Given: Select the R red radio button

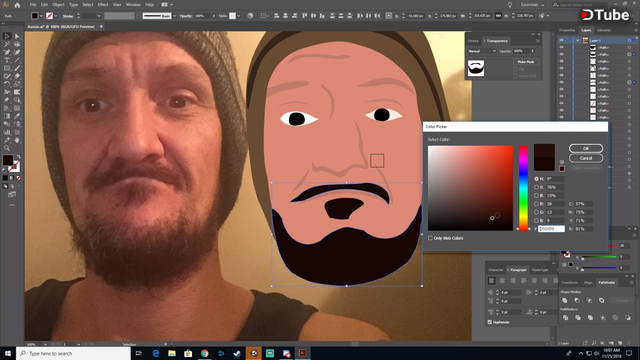Looking at the screenshot, I should [536, 204].
